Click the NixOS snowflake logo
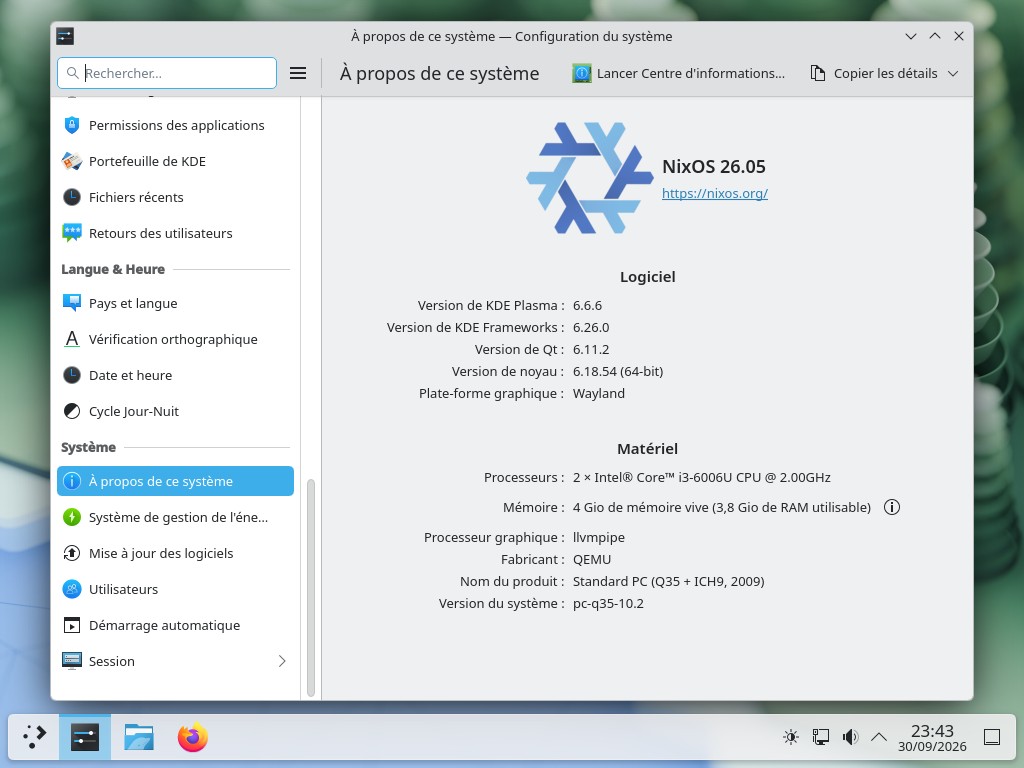Screen dimensions: 1024x768 [x=590, y=178]
